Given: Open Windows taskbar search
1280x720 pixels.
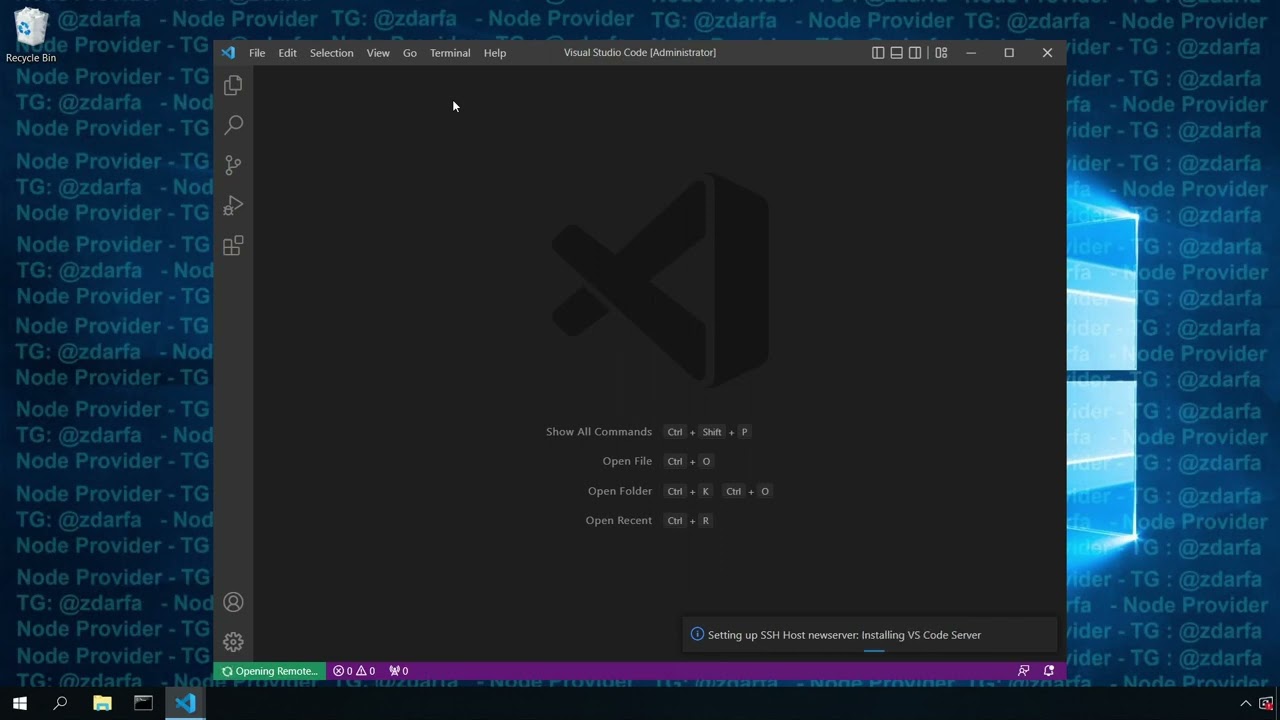Looking at the screenshot, I should 60,703.
